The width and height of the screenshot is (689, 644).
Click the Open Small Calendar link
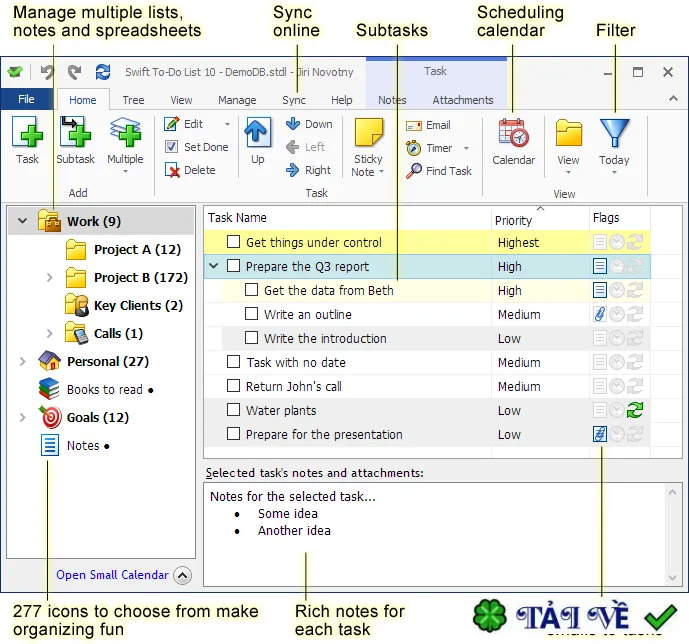[112, 575]
